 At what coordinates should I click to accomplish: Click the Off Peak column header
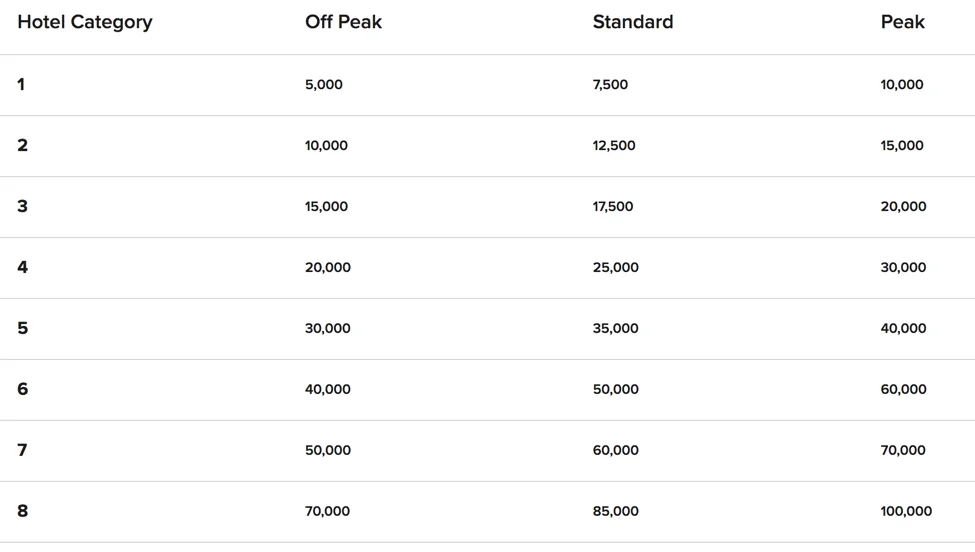pyautogui.click(x=343, y=22)
